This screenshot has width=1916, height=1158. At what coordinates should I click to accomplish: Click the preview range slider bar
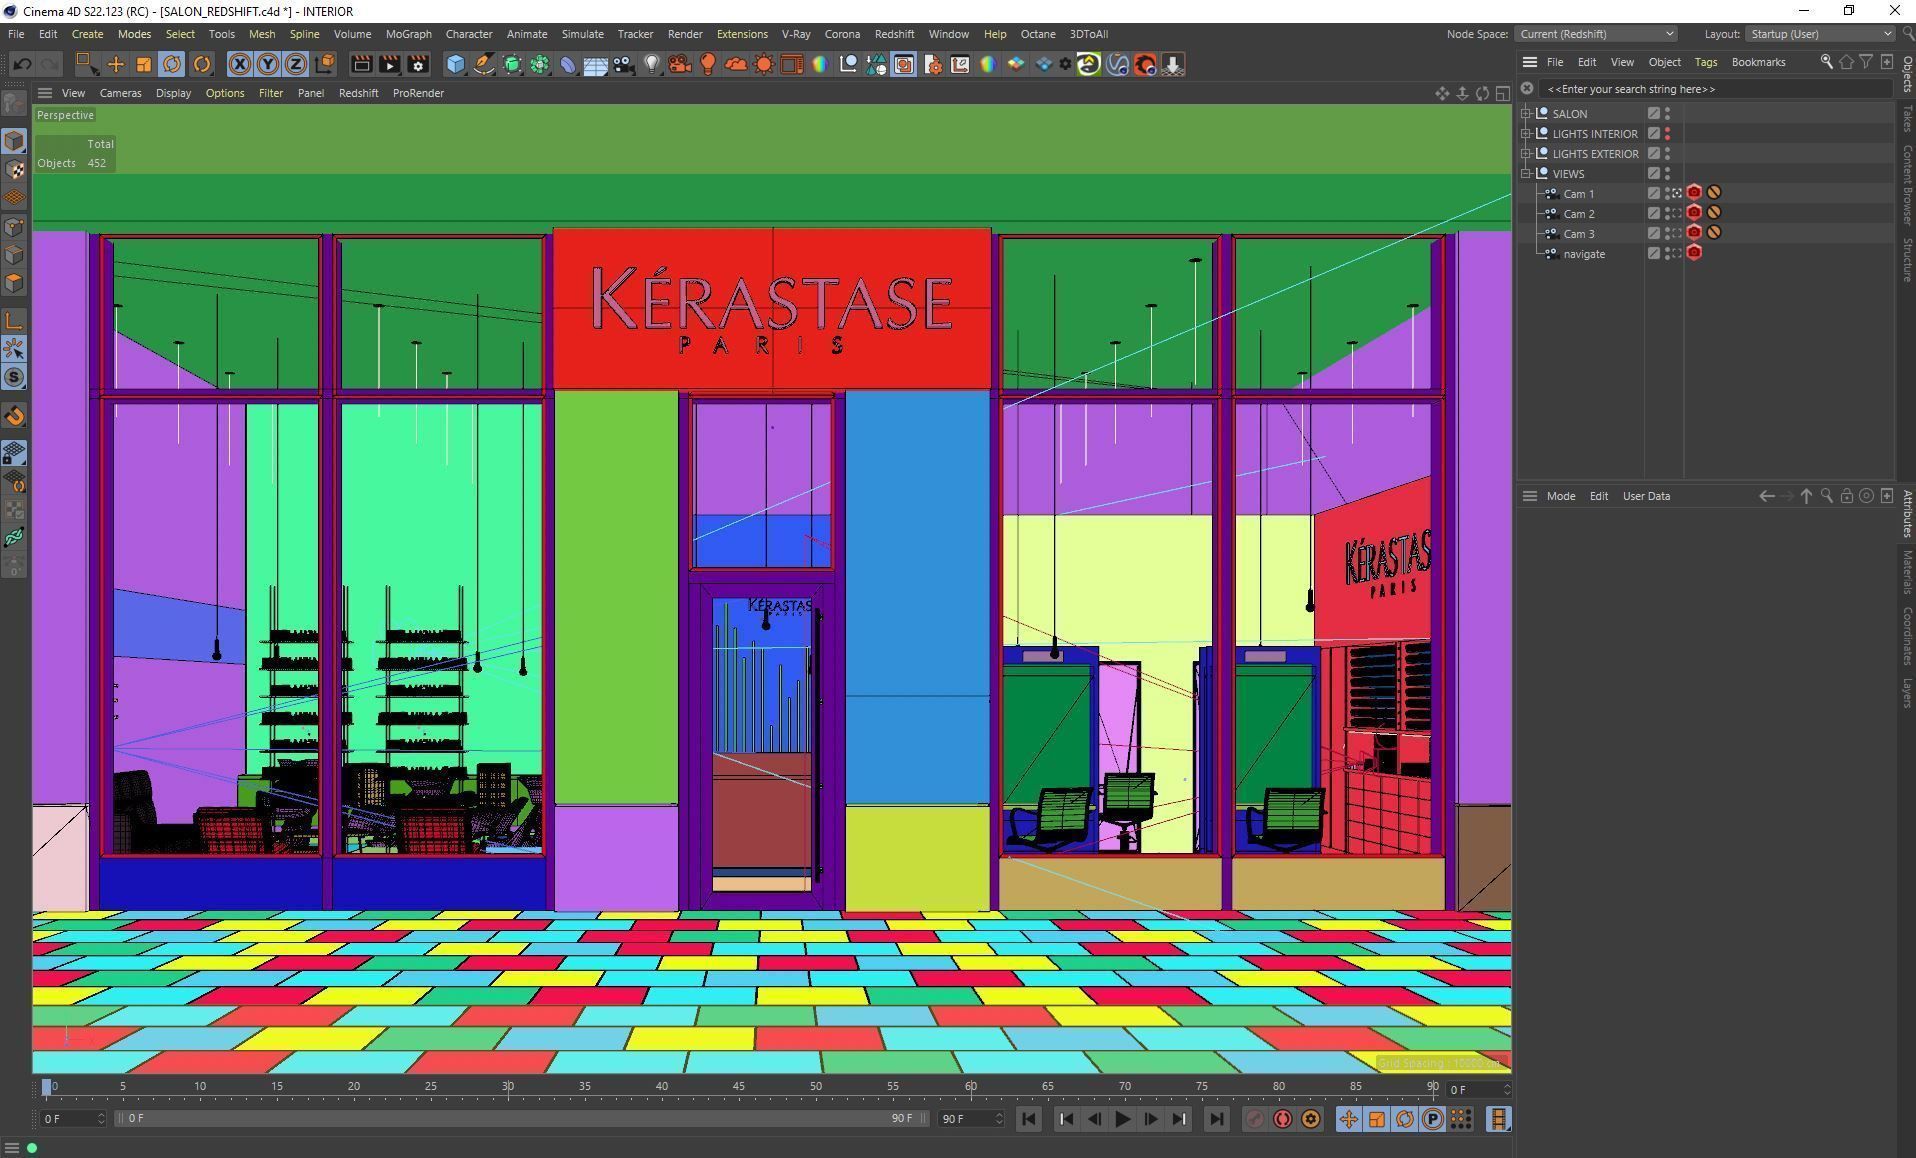pos(521,1119)
